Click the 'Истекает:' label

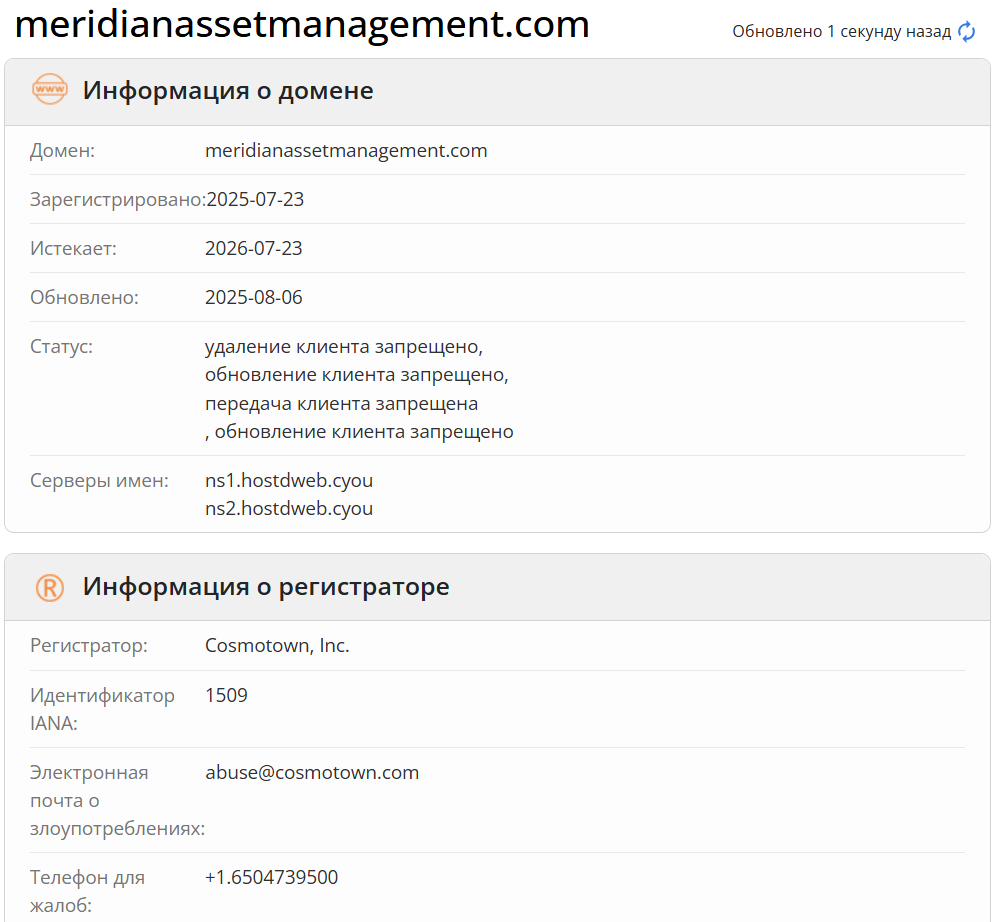73,248
